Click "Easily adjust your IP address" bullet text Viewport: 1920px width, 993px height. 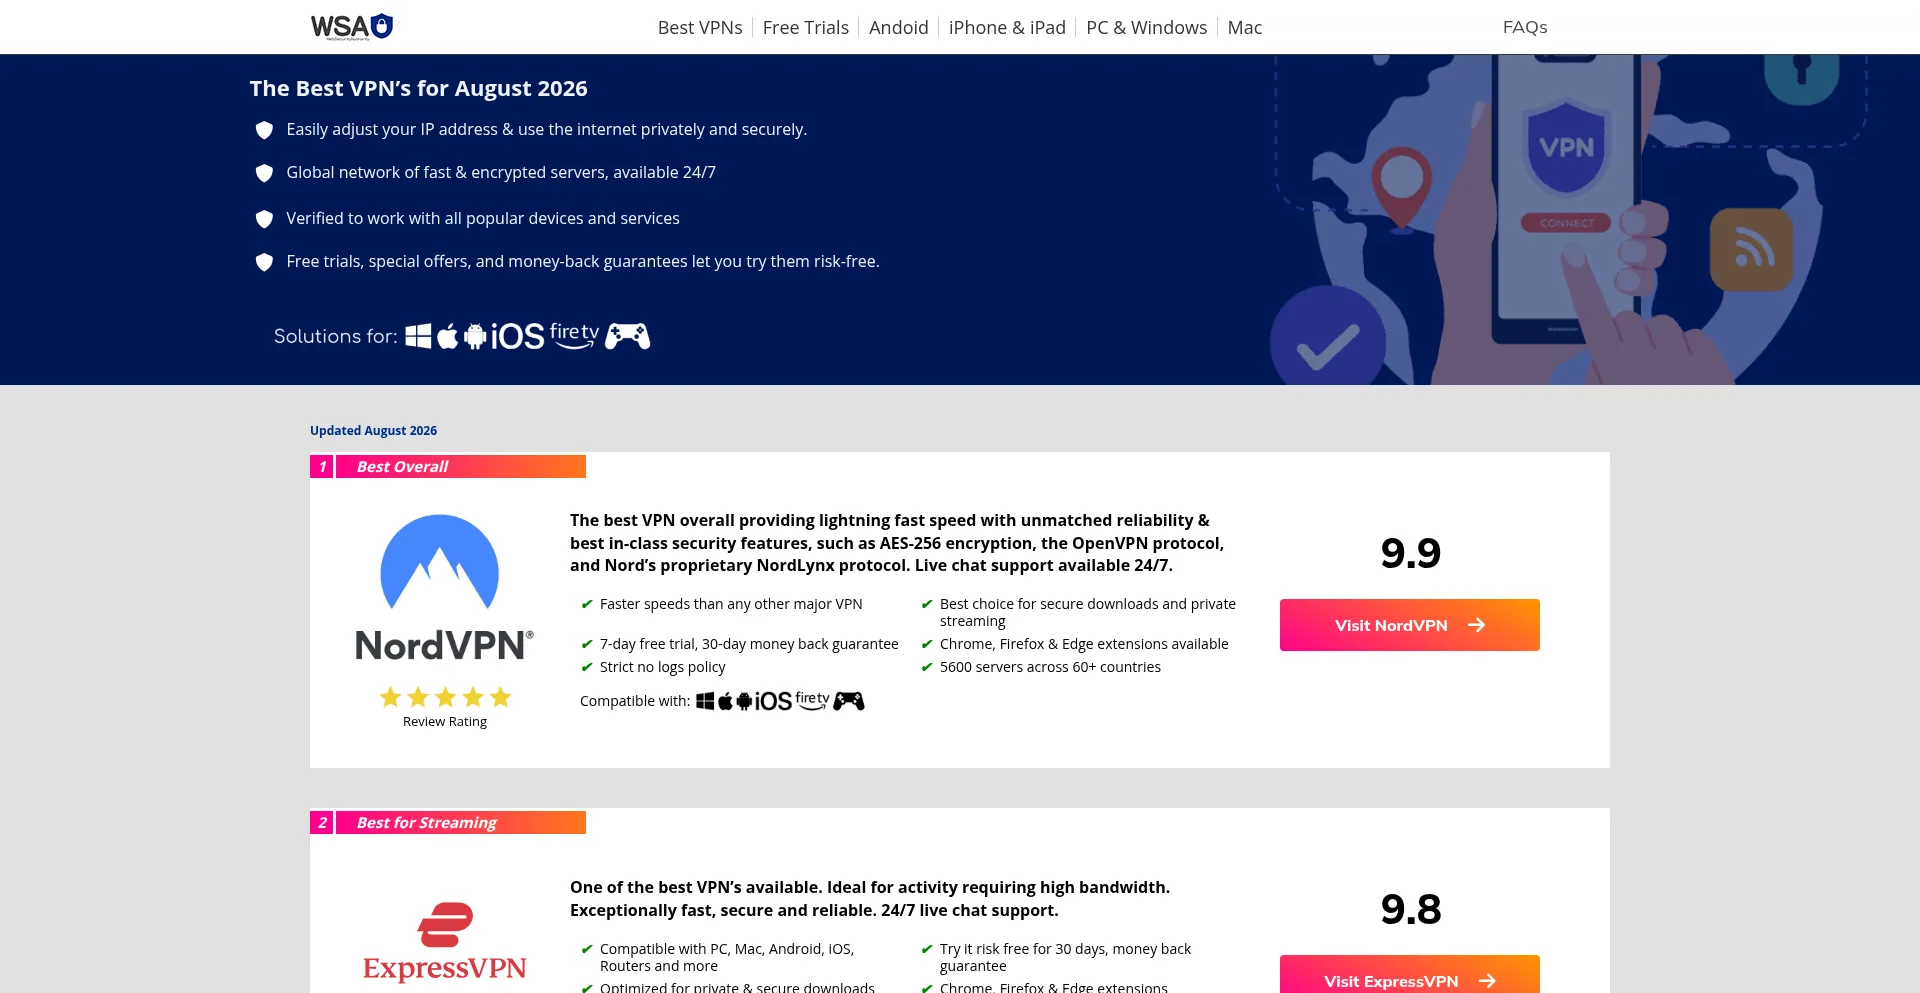tap(547, 129)
